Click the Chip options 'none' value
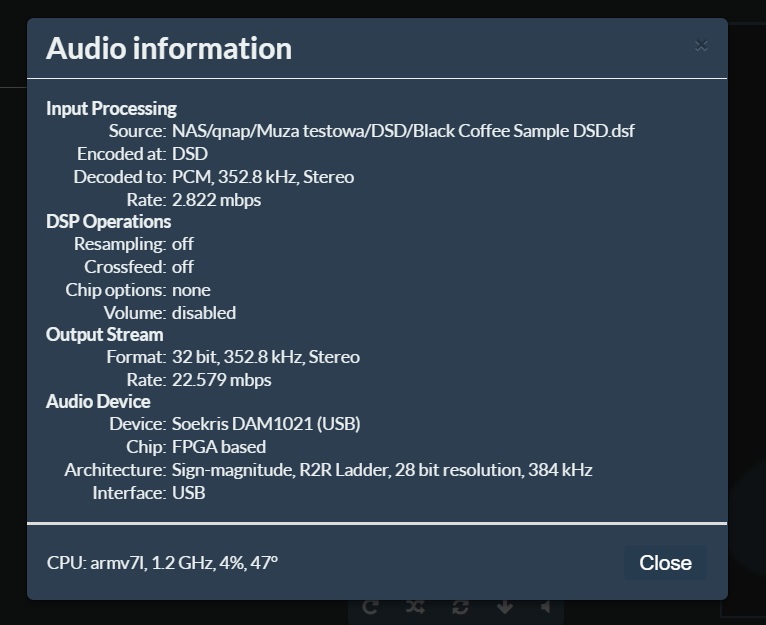Viewport: 766px width, 625px height. coord(191,290)
